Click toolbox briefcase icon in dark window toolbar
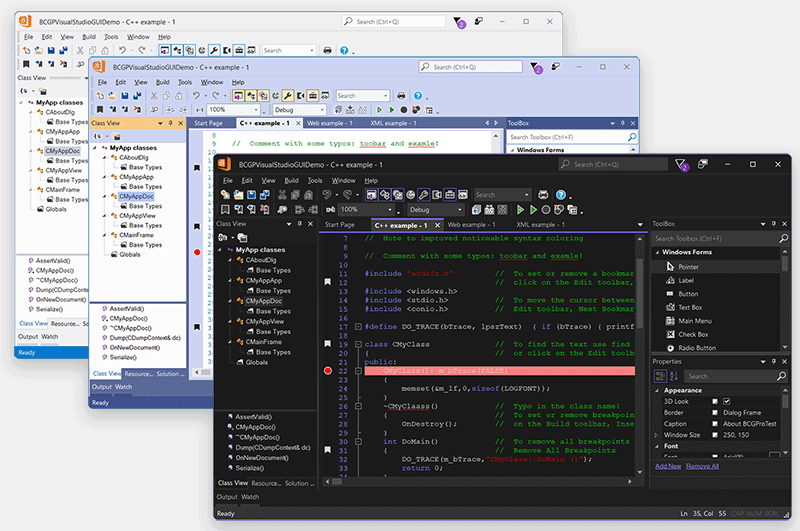The width and height of the screenshot is (800, 531). click(x=449, y=195)
